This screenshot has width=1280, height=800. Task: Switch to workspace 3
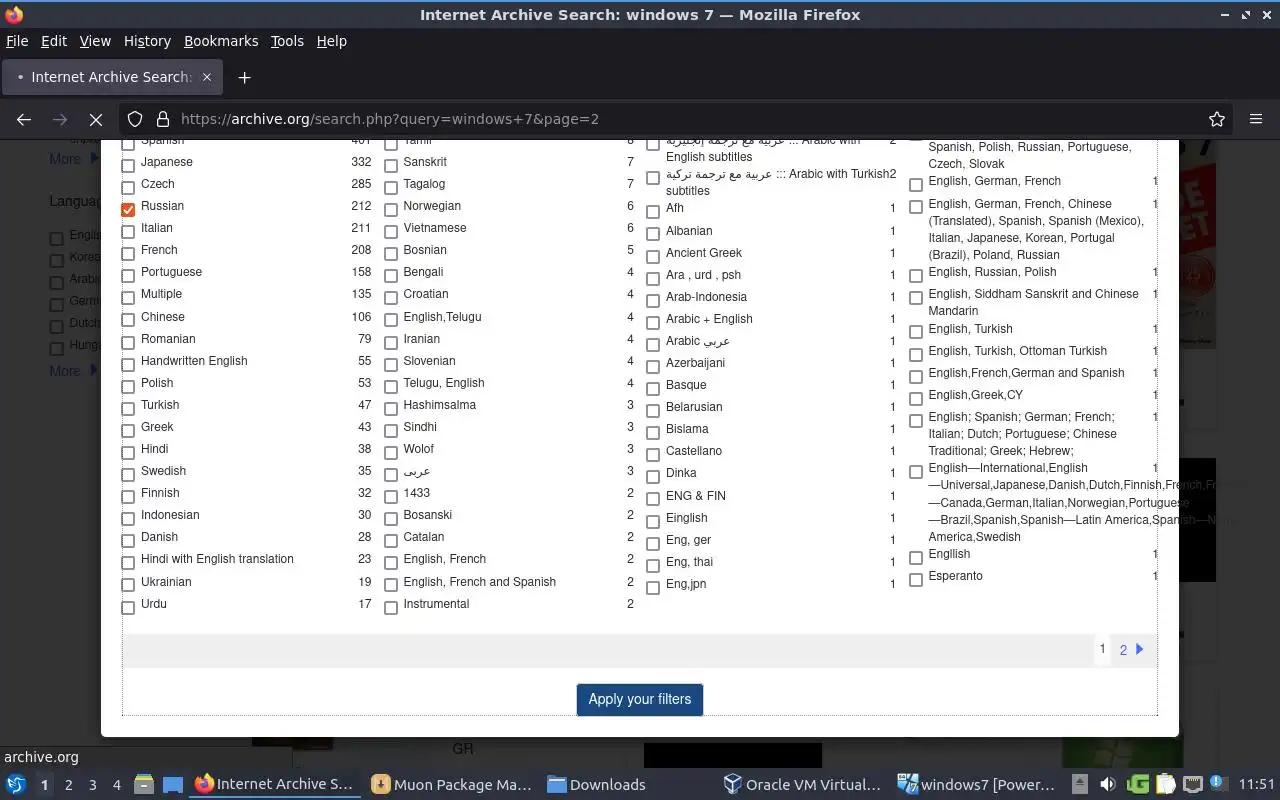[92, 785]
